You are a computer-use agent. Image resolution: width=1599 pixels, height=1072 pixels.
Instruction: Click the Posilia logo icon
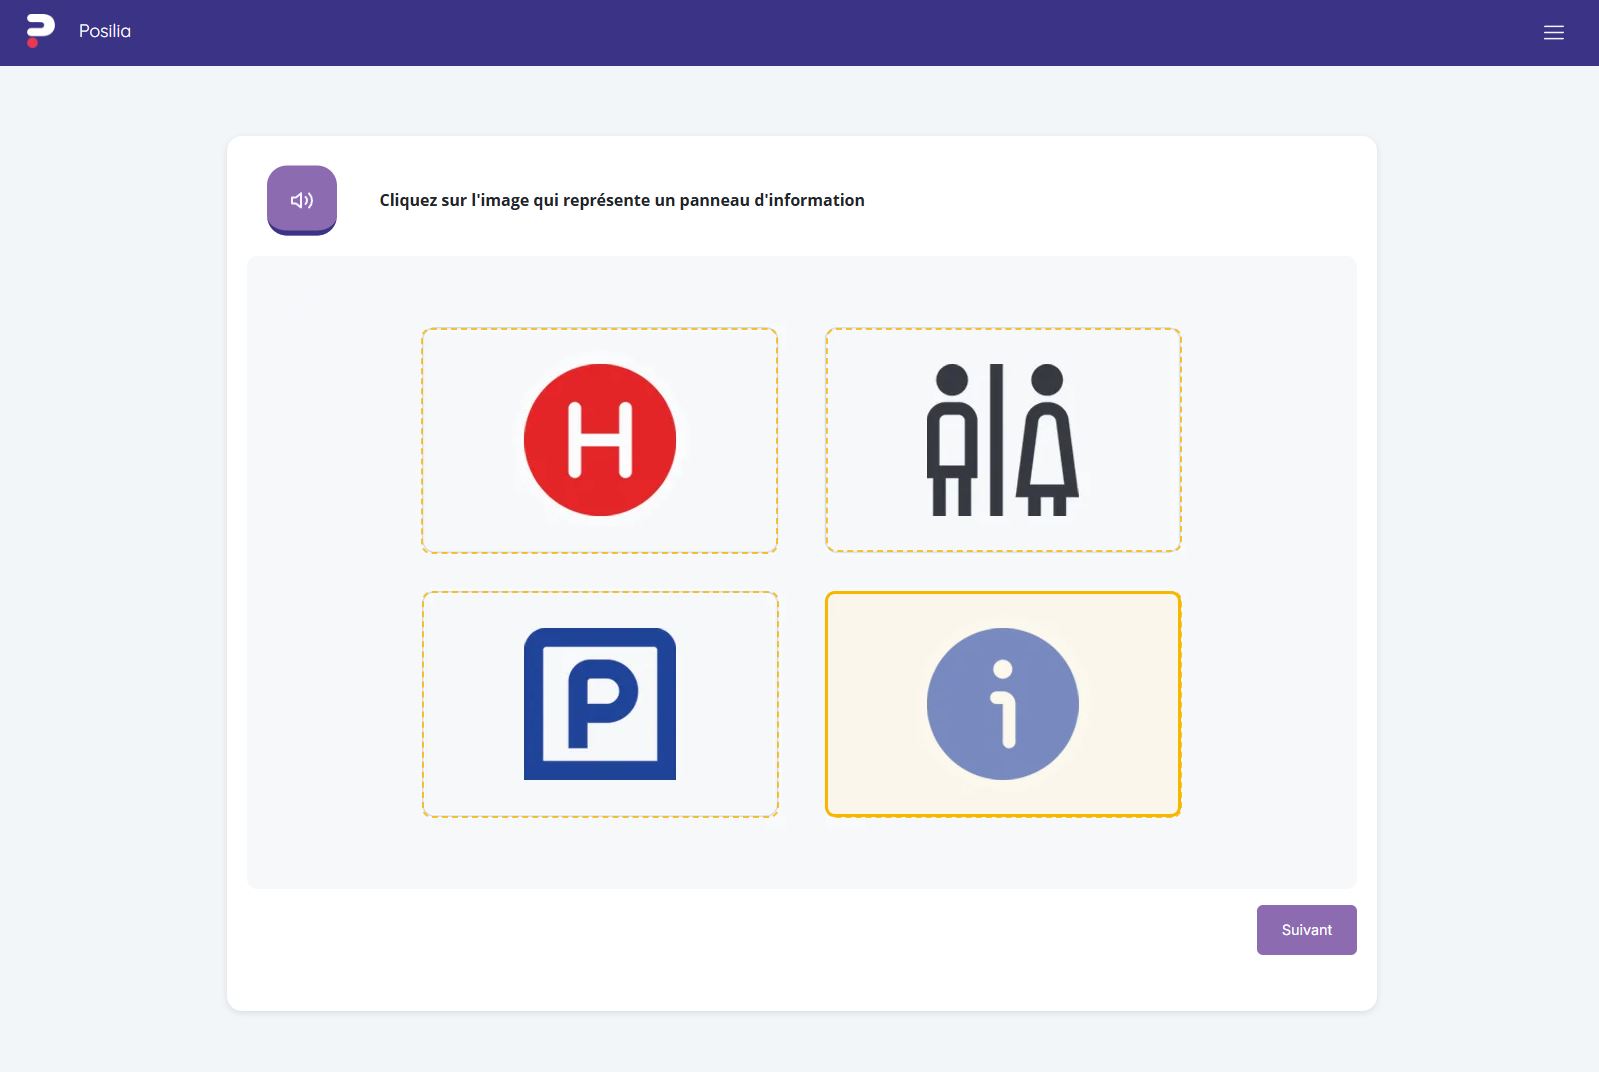coord(39,31)
